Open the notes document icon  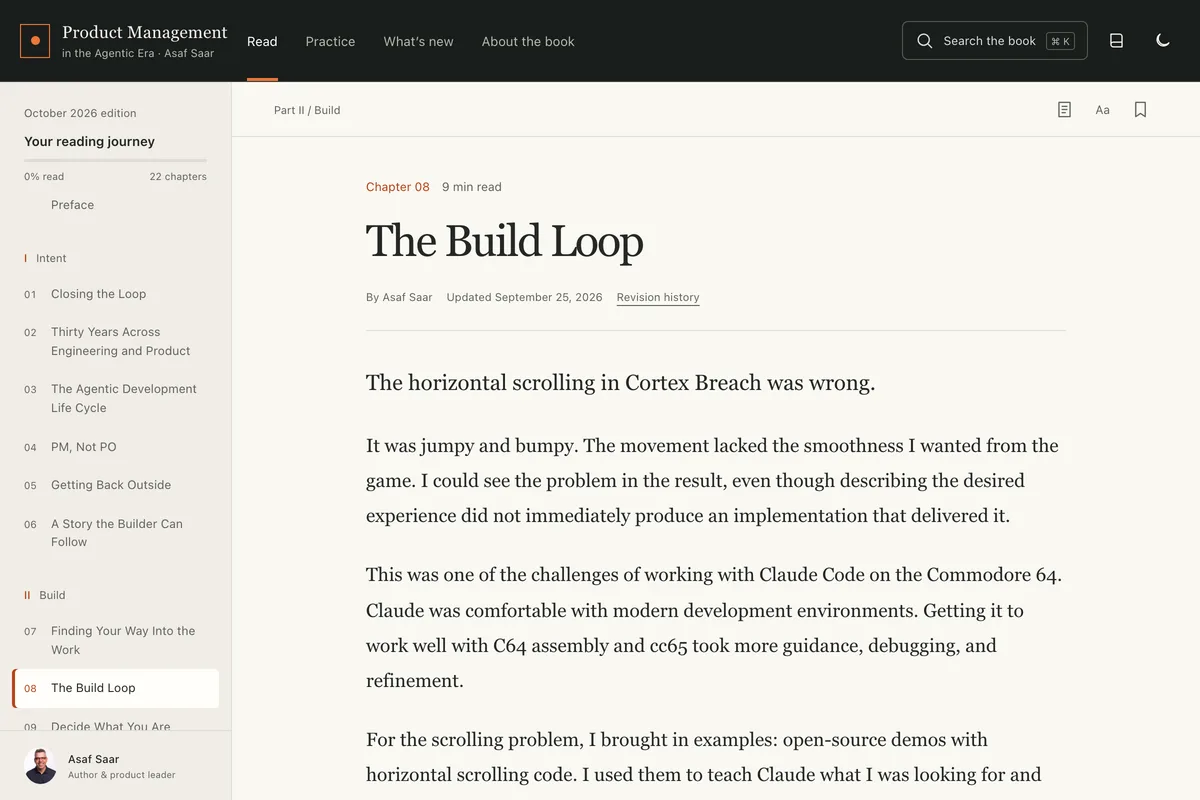click(1064, 110)
